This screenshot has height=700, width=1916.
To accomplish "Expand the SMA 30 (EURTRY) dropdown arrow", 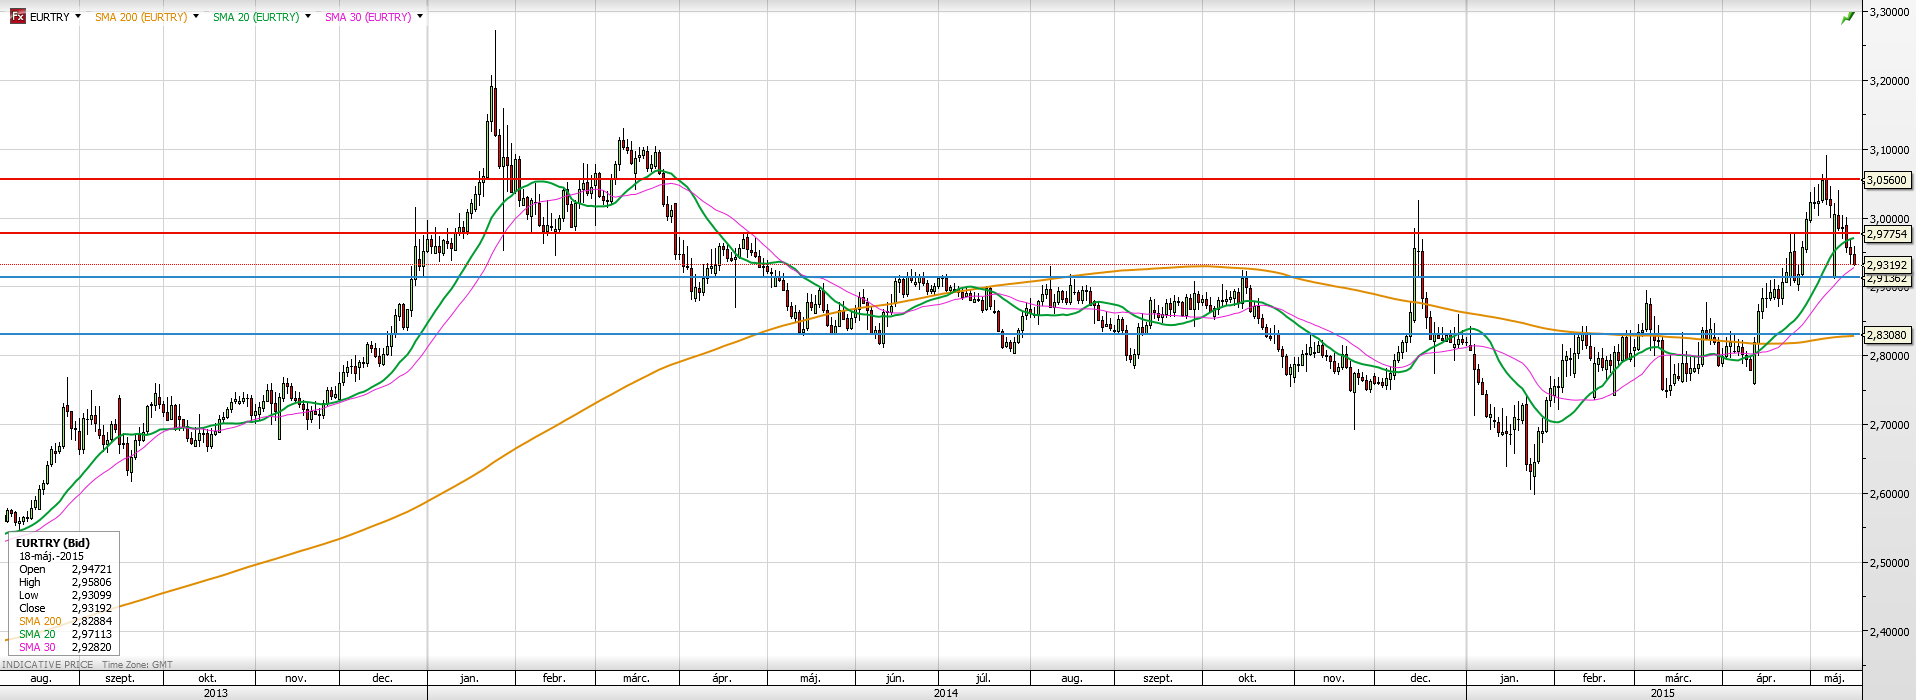I will (419, 16).
